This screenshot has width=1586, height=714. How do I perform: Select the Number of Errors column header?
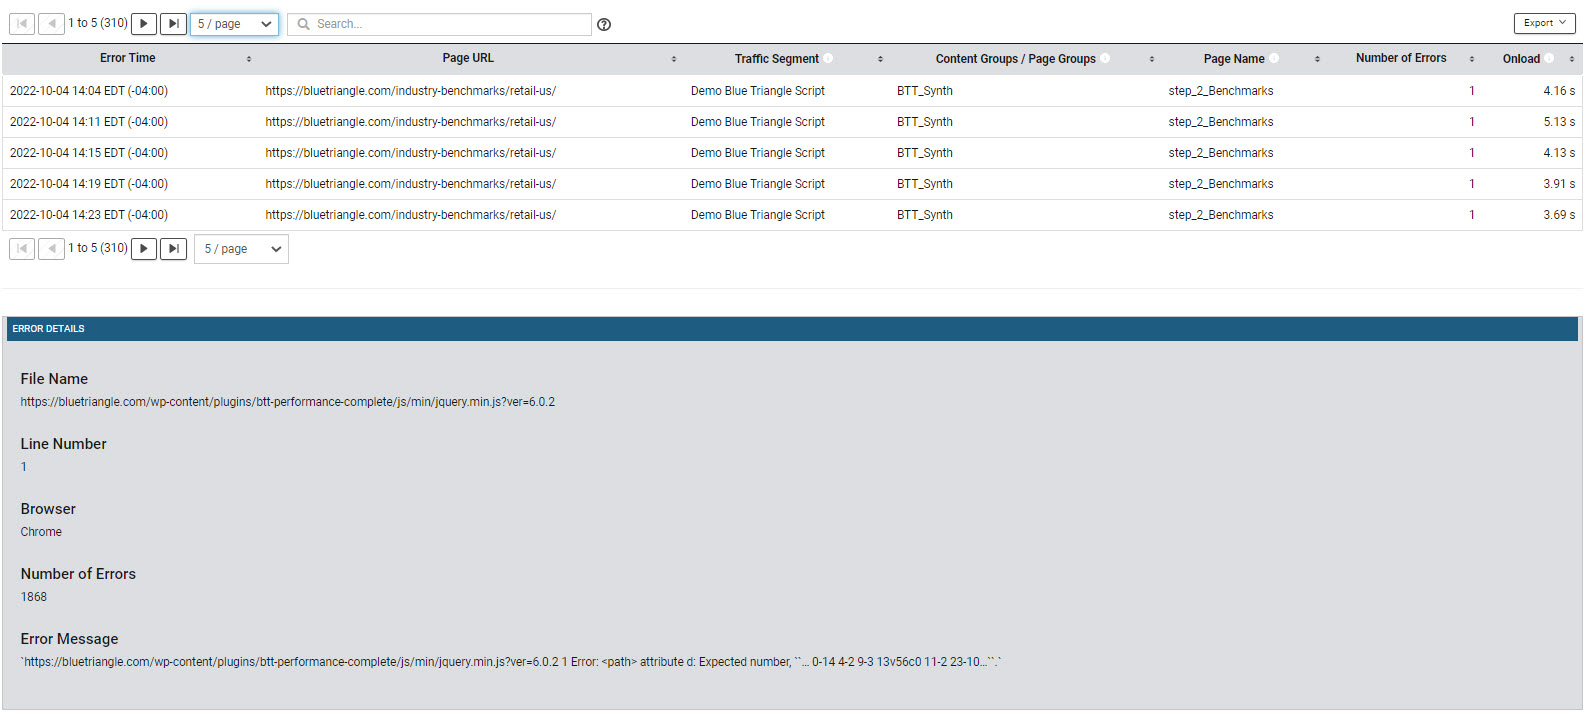[x=1401, y=58]
